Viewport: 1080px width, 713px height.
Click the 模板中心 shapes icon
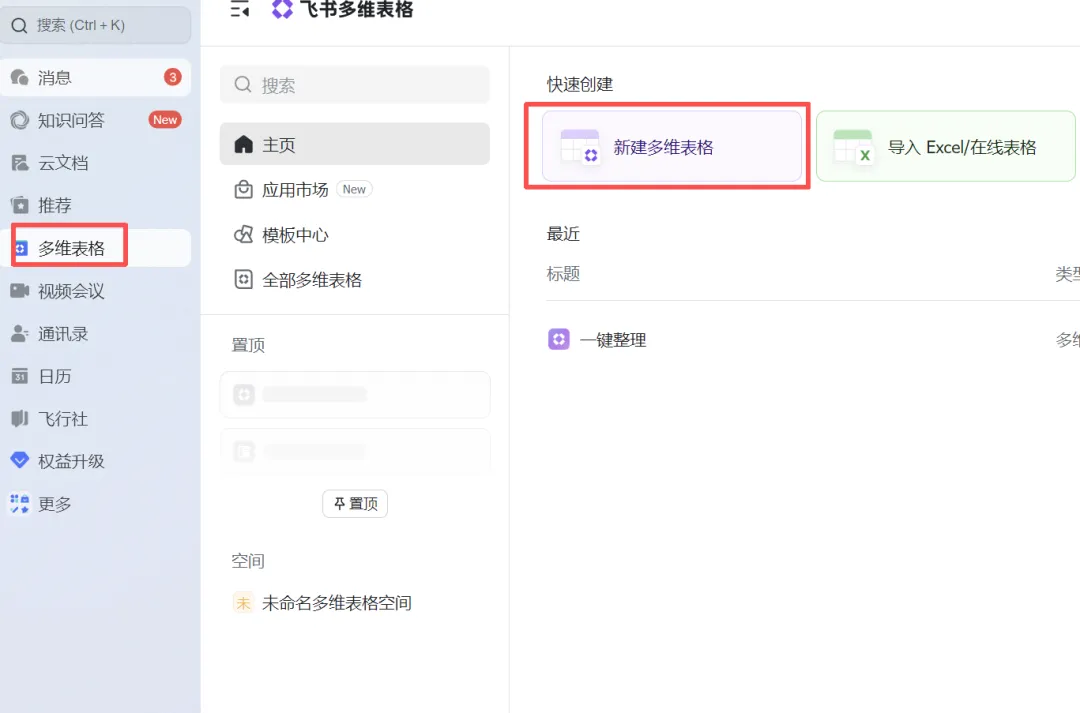(x=244, y=235)
